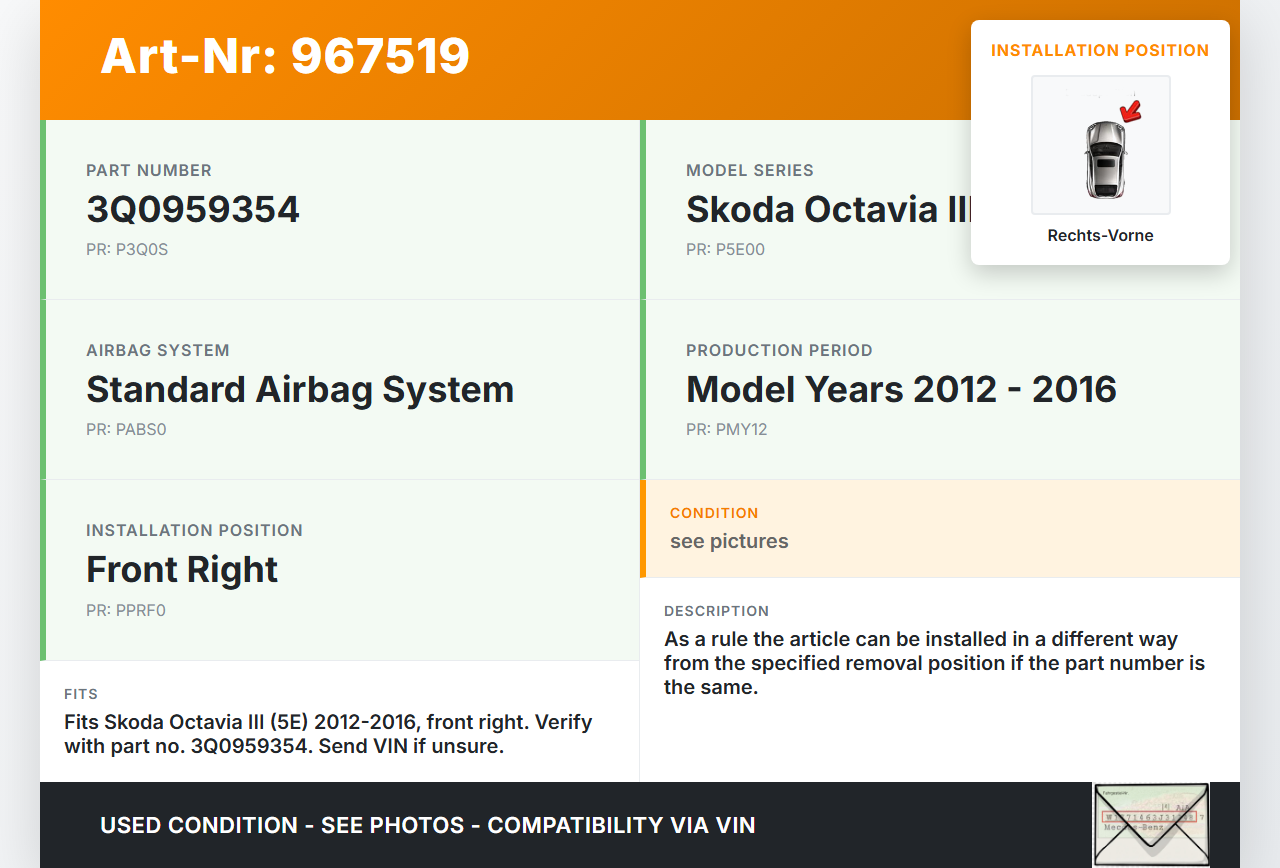Click the orange Installation Position card title
This screenshot has width=1280, height=868.
[x=1100, y=50]
